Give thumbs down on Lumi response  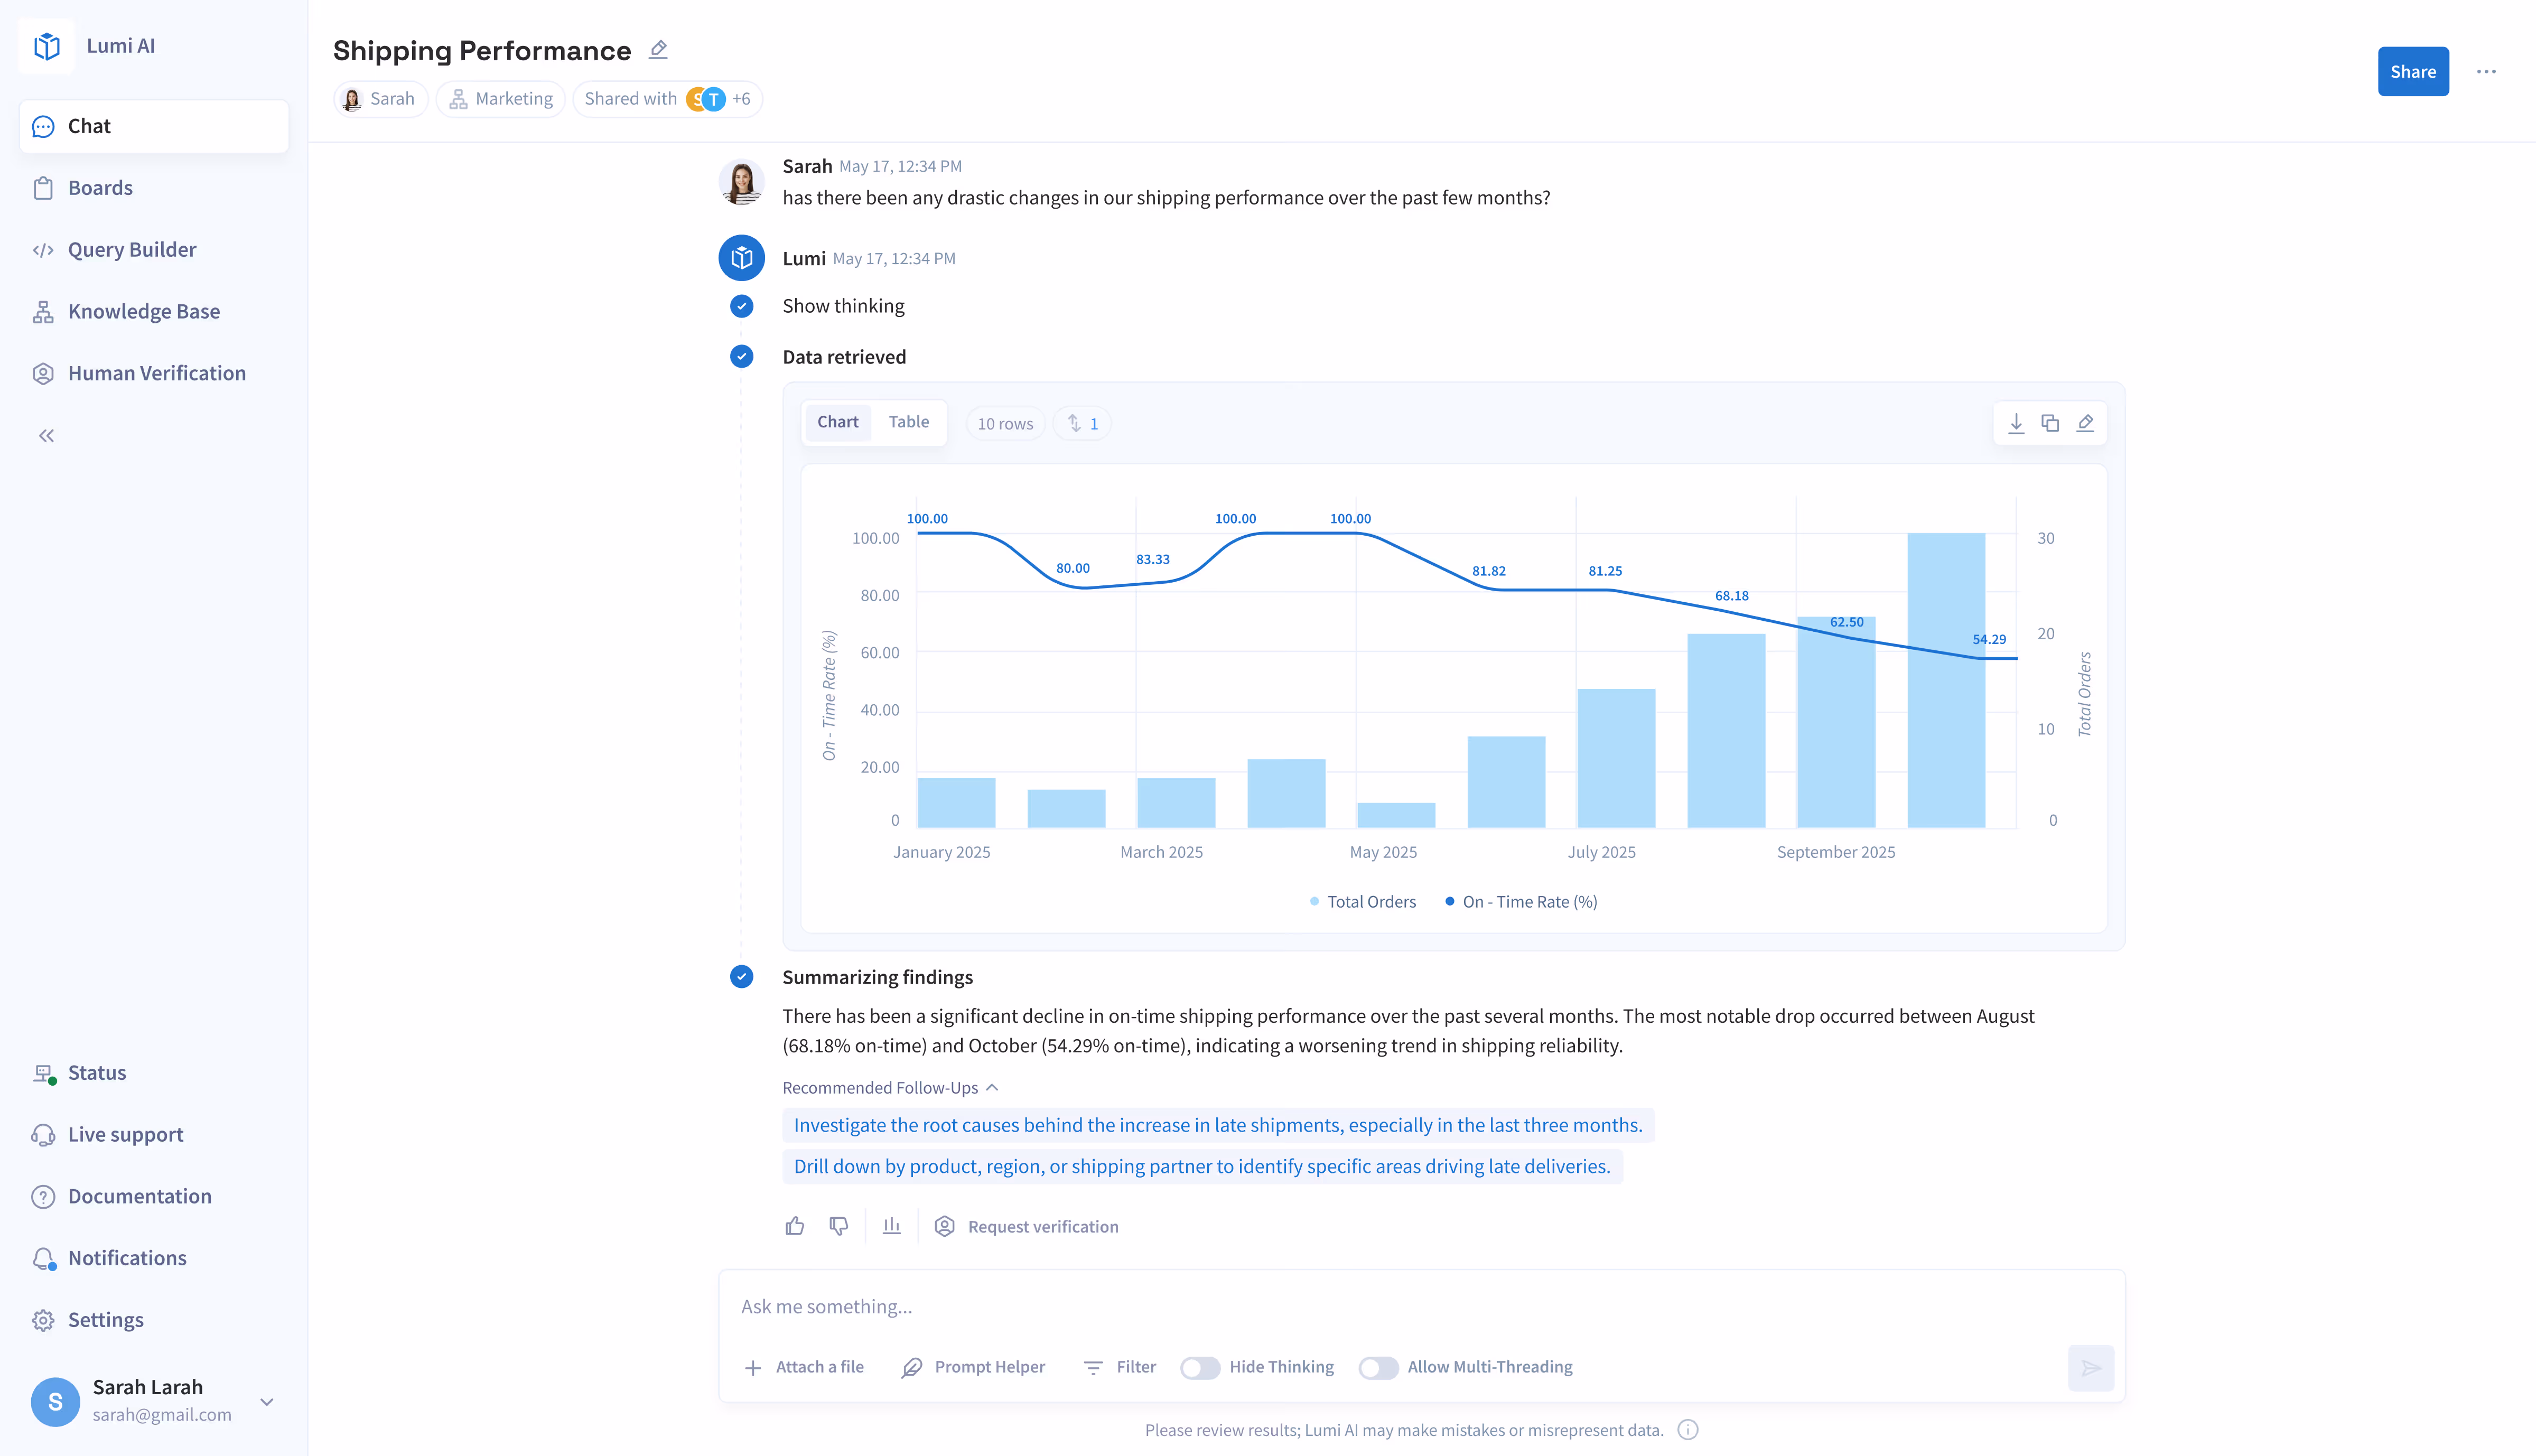click(x=839, y=1226)
